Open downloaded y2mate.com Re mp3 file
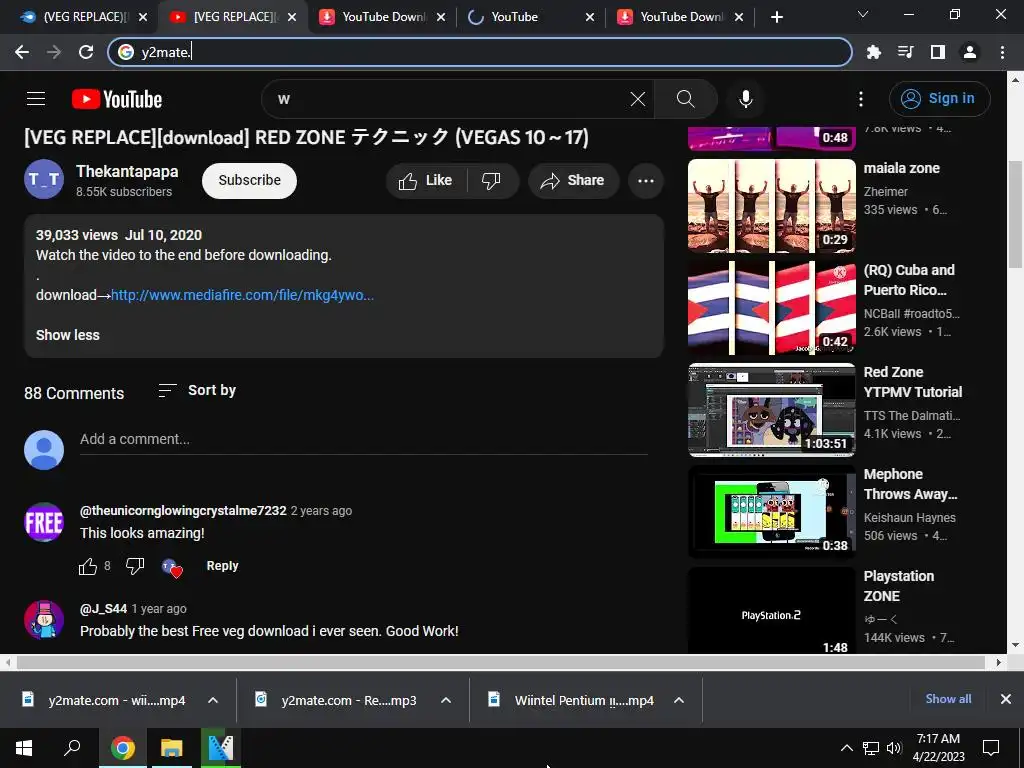 click(x=337, y=700)
